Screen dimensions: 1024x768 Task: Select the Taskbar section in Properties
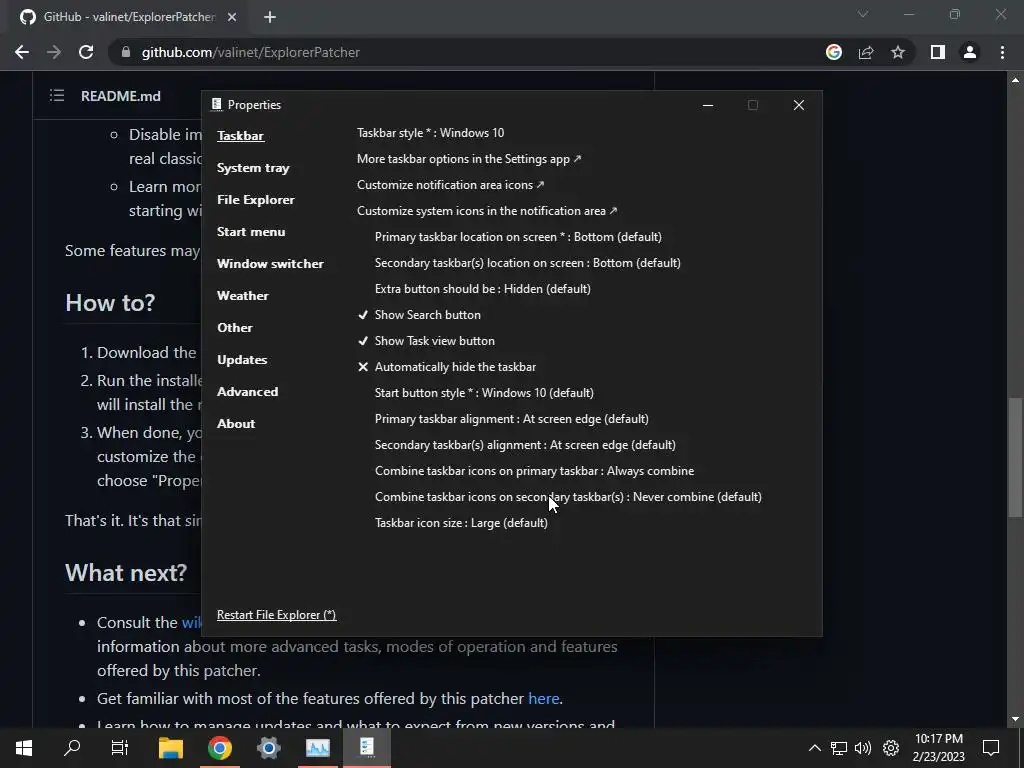240,136
